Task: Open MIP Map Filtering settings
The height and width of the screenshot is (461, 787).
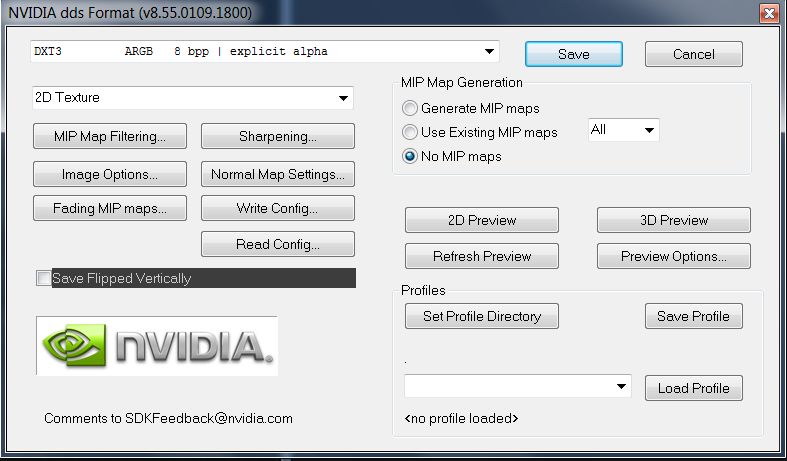Action: [110, 136]
